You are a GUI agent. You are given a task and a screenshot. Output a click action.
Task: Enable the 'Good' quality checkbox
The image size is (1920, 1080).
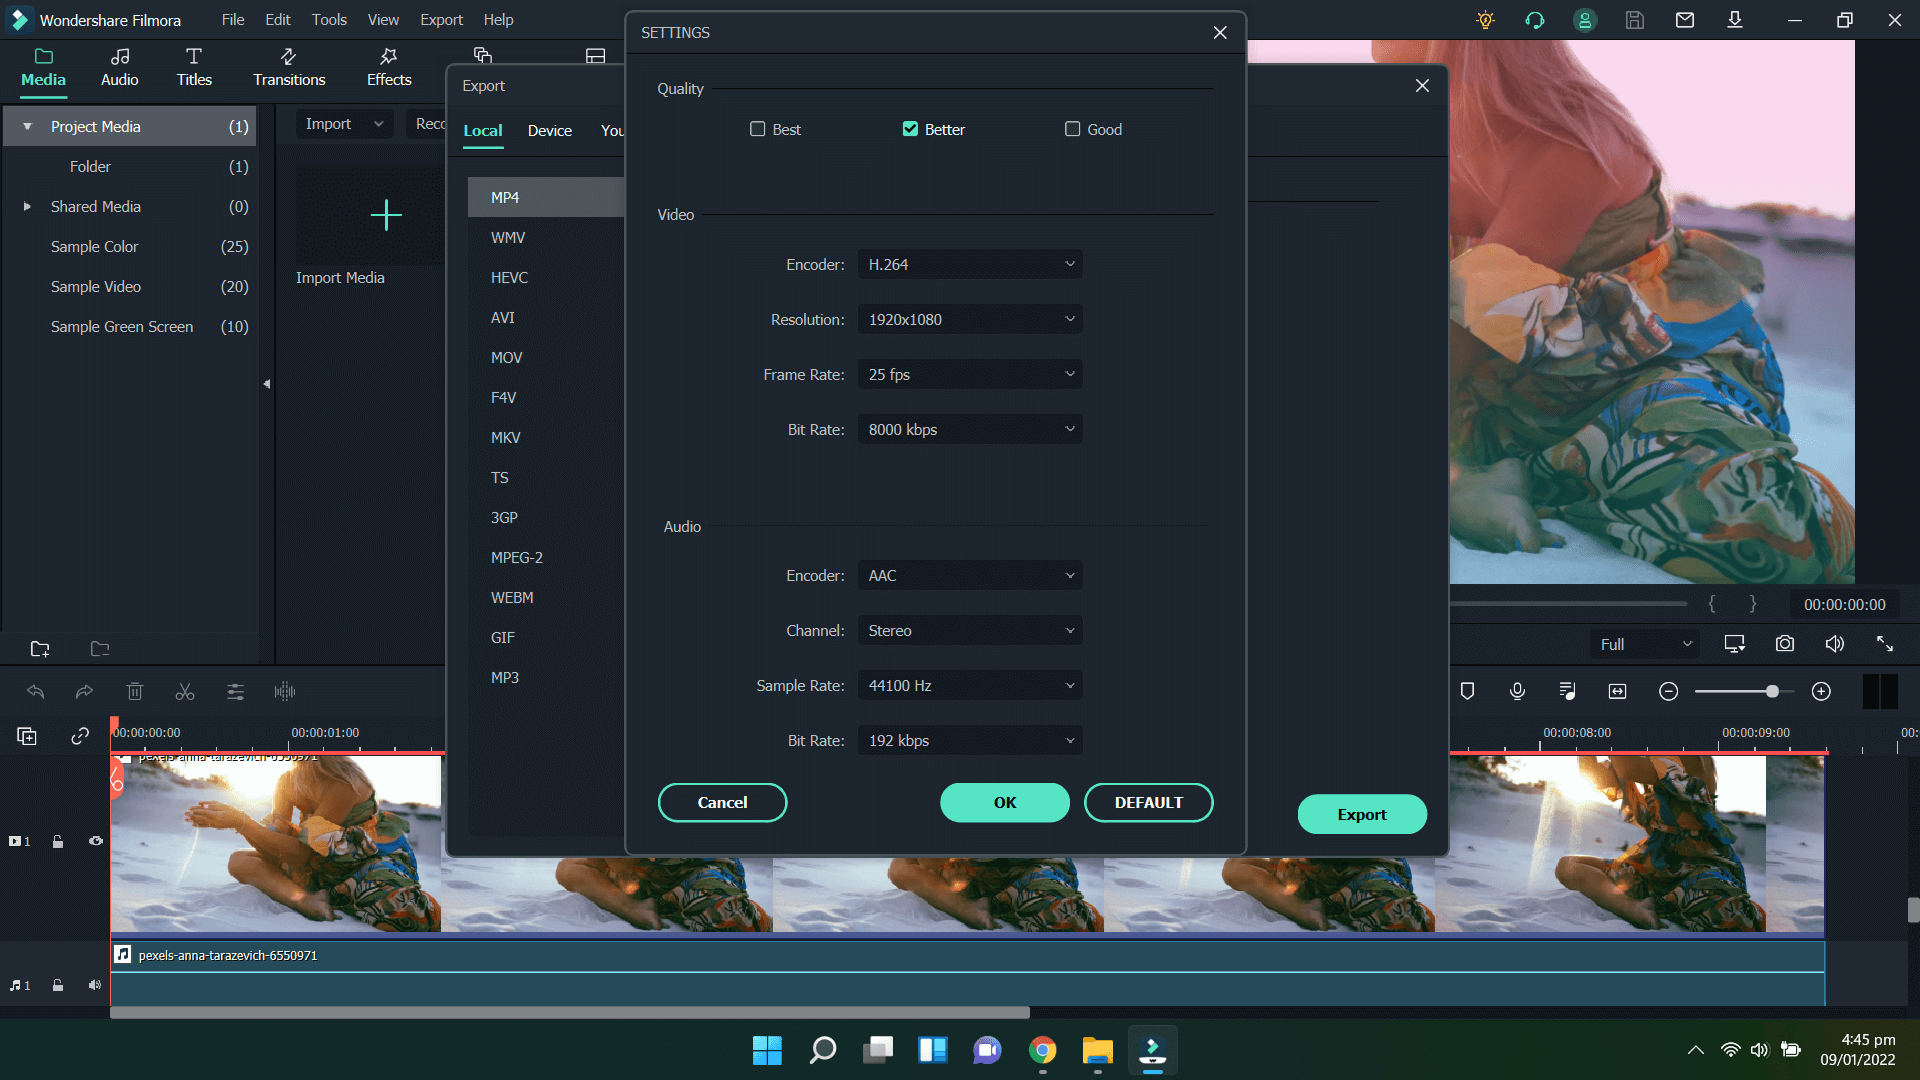[x=1072, y=128]
